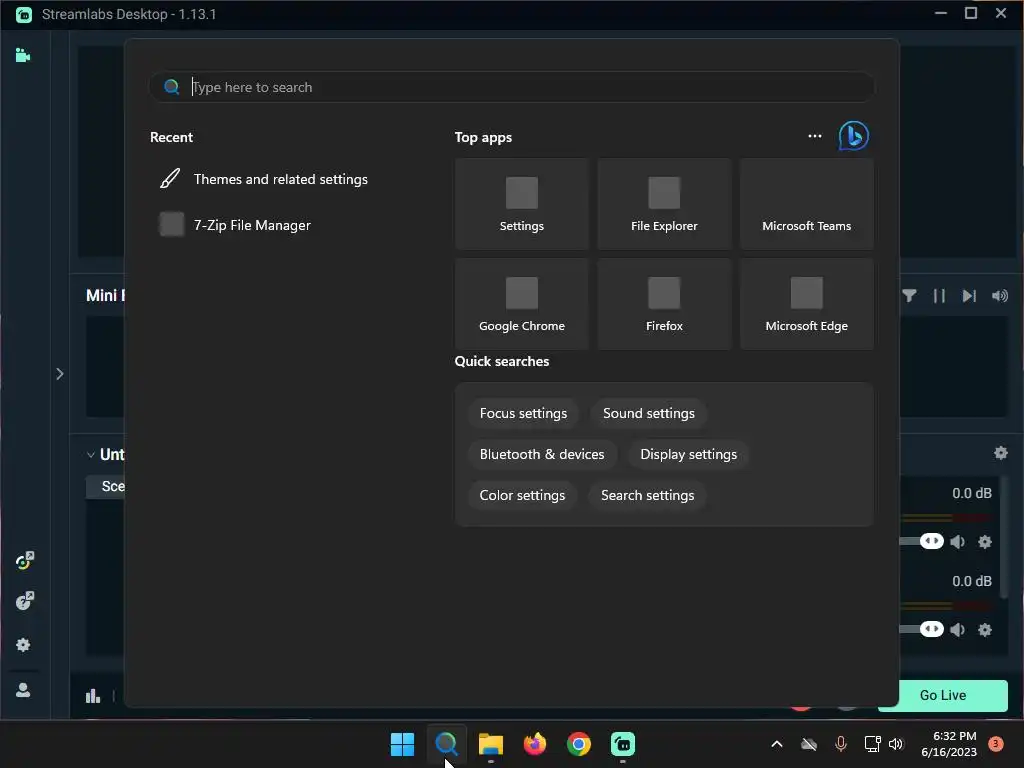Open the Streamlabs performance stats bar-chart icon
The image size is (1024, 768).
coord(93,696)
